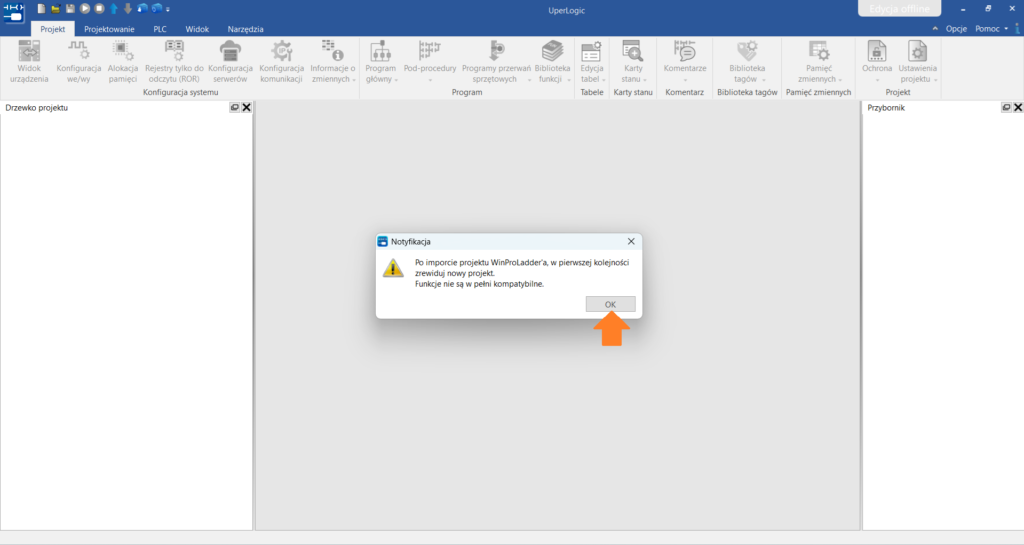Open Konfiguracja we/wy configuration
1024x545 pixels.
coord(78,62)
